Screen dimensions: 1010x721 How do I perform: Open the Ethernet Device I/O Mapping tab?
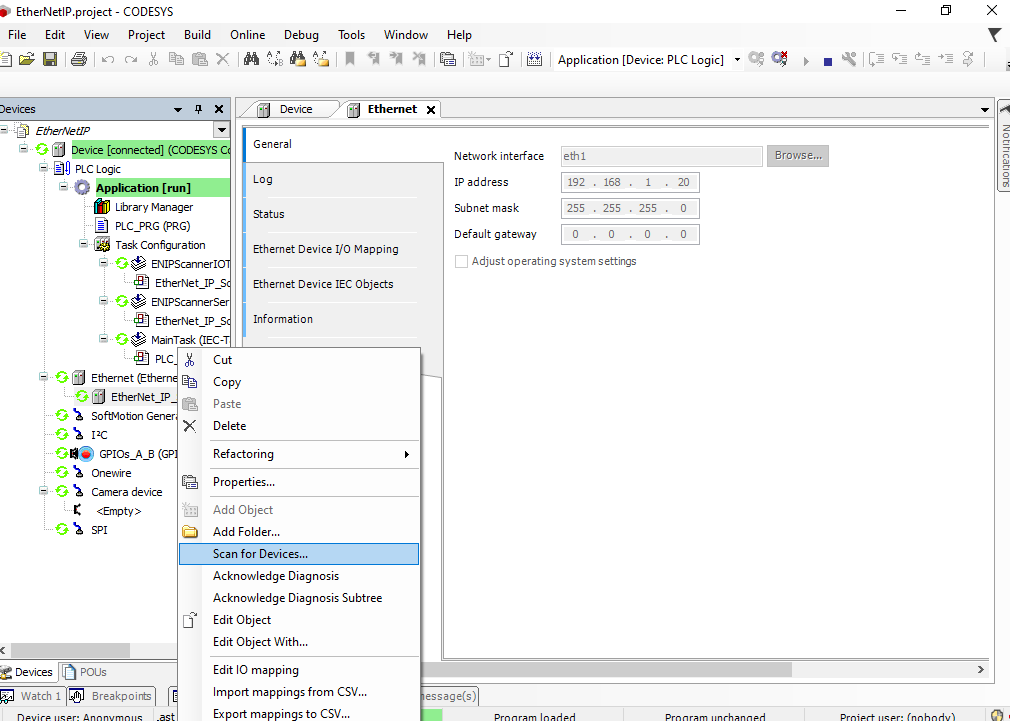(x=325, y=249)
